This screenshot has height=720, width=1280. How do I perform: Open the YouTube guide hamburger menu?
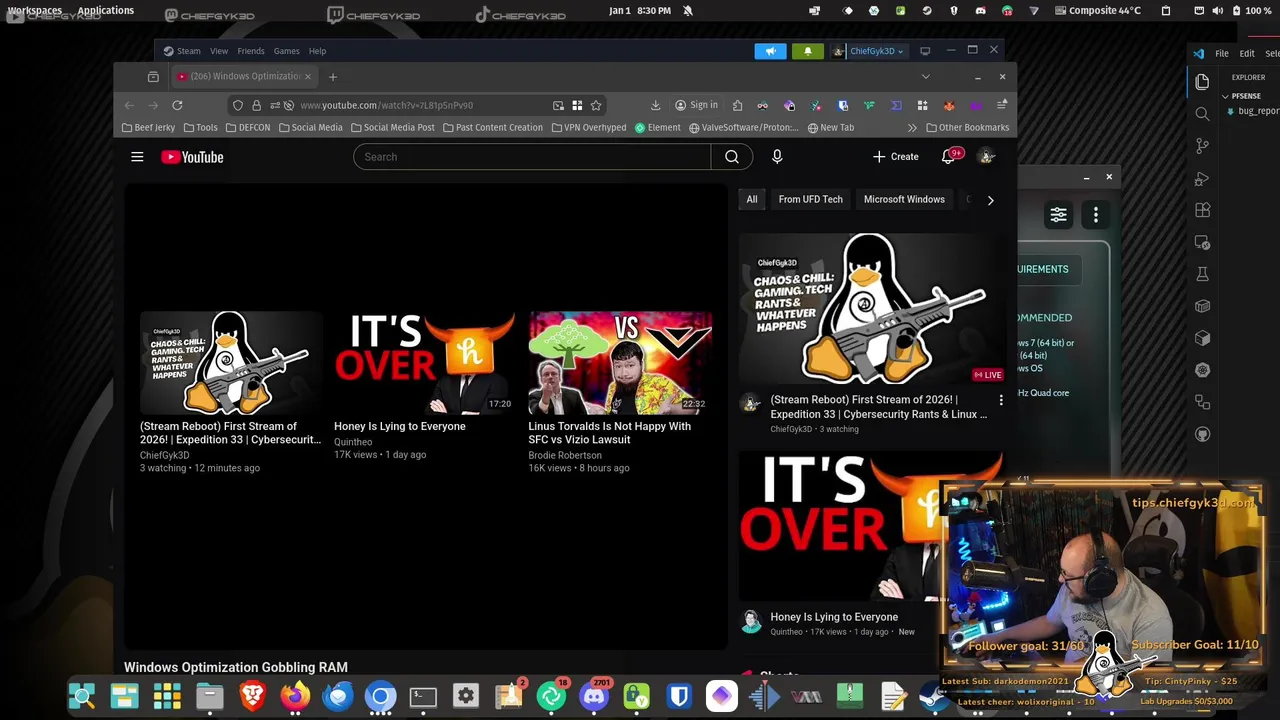point(137,157)
